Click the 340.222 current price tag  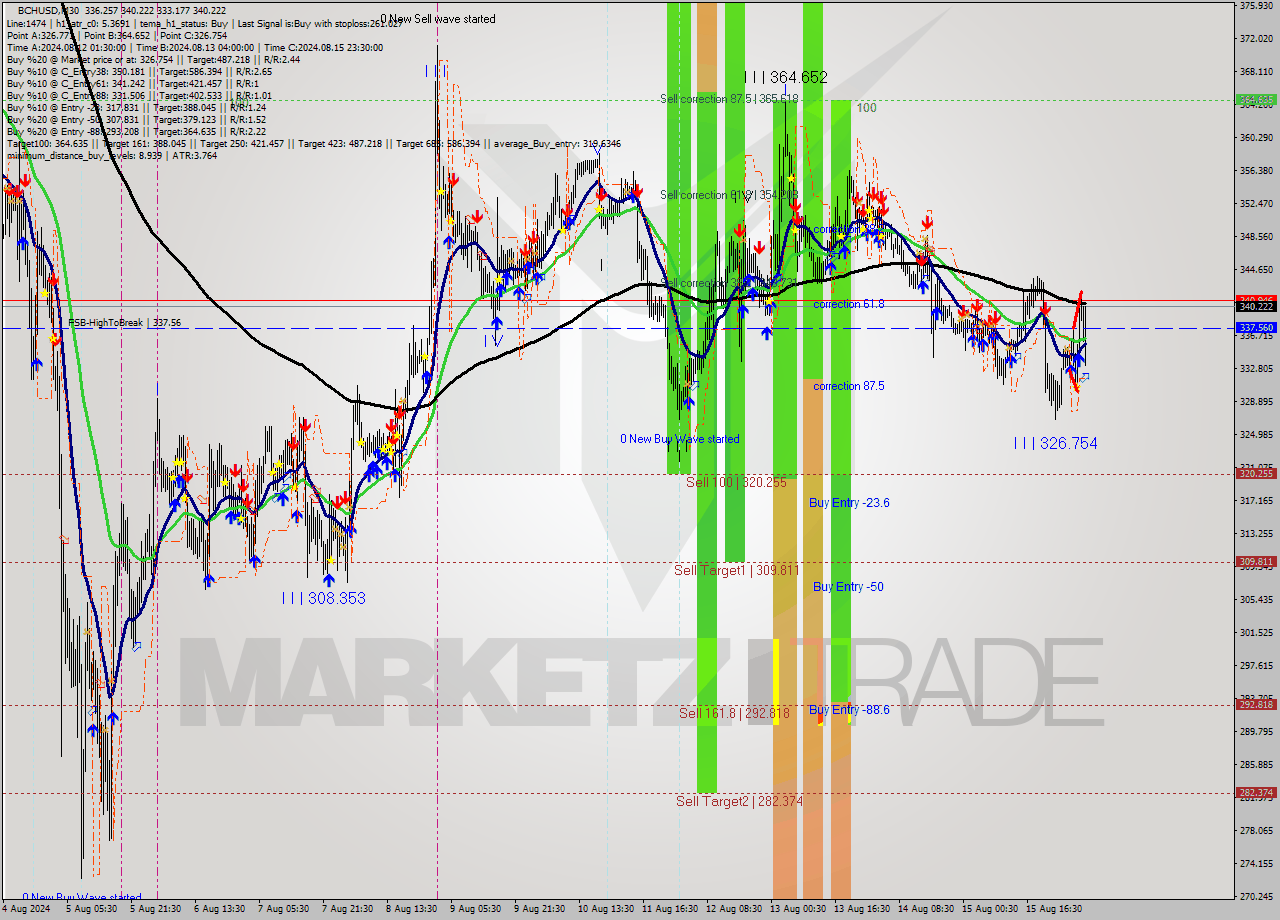coord(1257,307)
